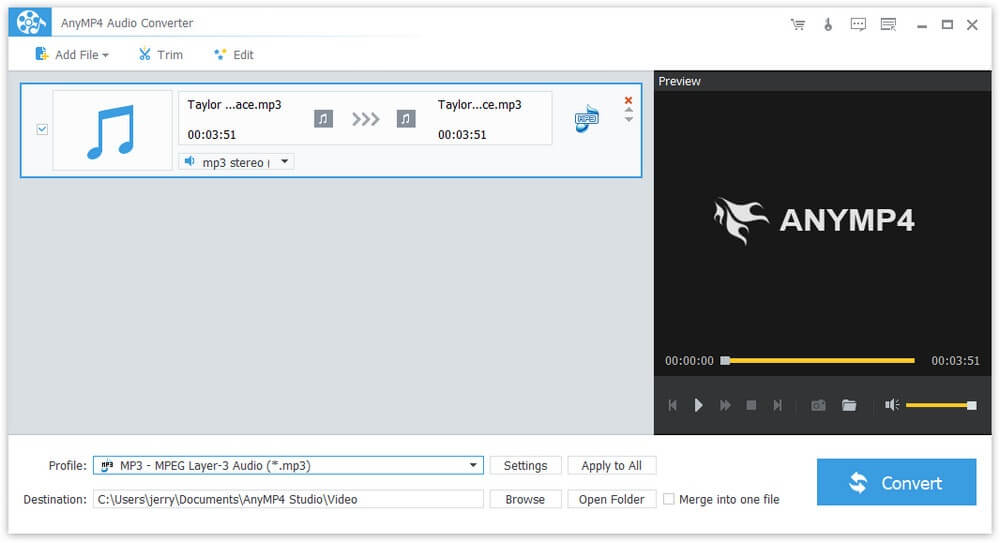
Task: Browse for destination folder
Action: 526,500
